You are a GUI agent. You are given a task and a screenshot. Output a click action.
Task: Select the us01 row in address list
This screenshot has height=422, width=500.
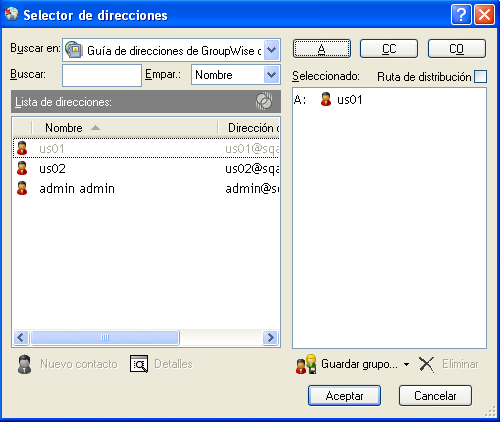click(x=146, y=148)
